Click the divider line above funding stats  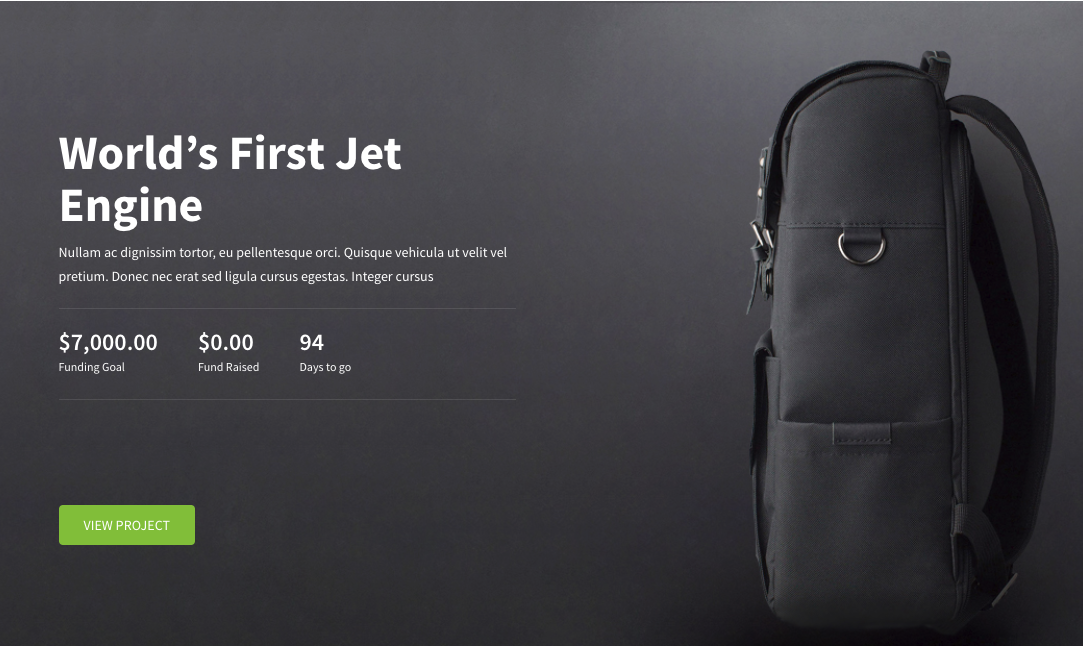287,308
